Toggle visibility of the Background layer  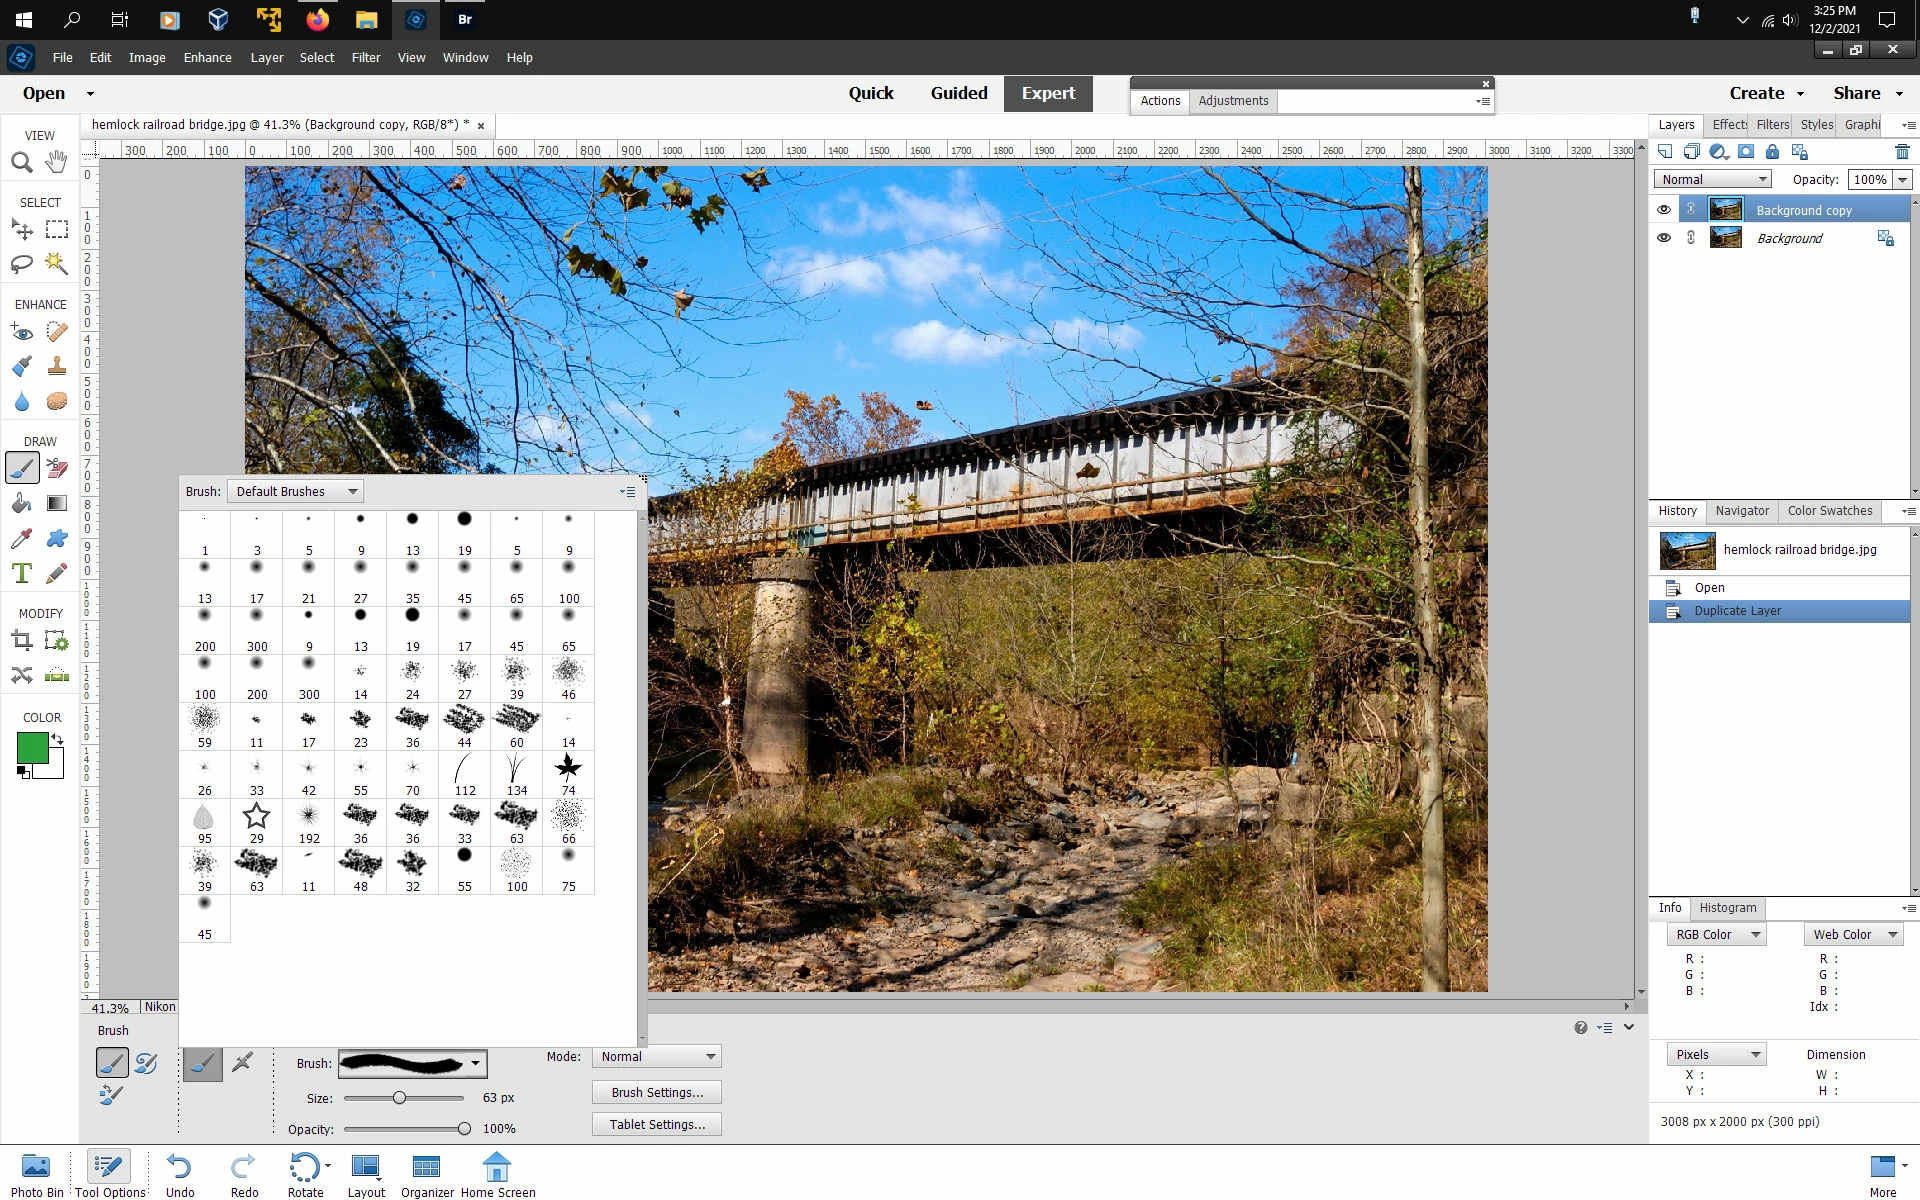tap(1664, 238)
